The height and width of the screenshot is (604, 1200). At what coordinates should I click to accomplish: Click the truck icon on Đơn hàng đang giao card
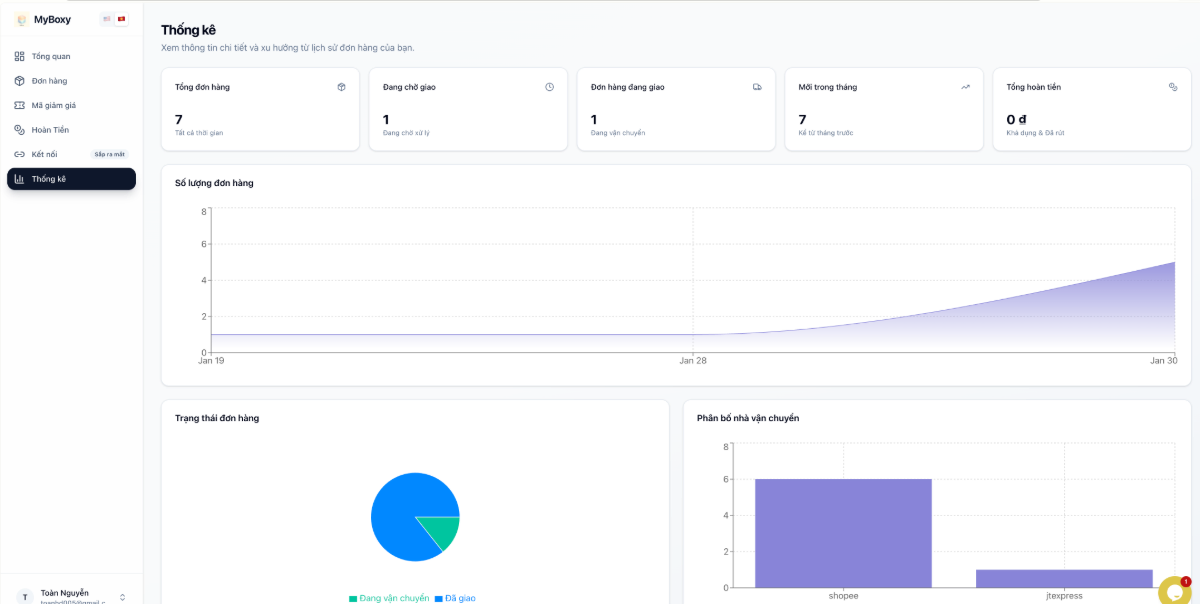coord(757,87)
